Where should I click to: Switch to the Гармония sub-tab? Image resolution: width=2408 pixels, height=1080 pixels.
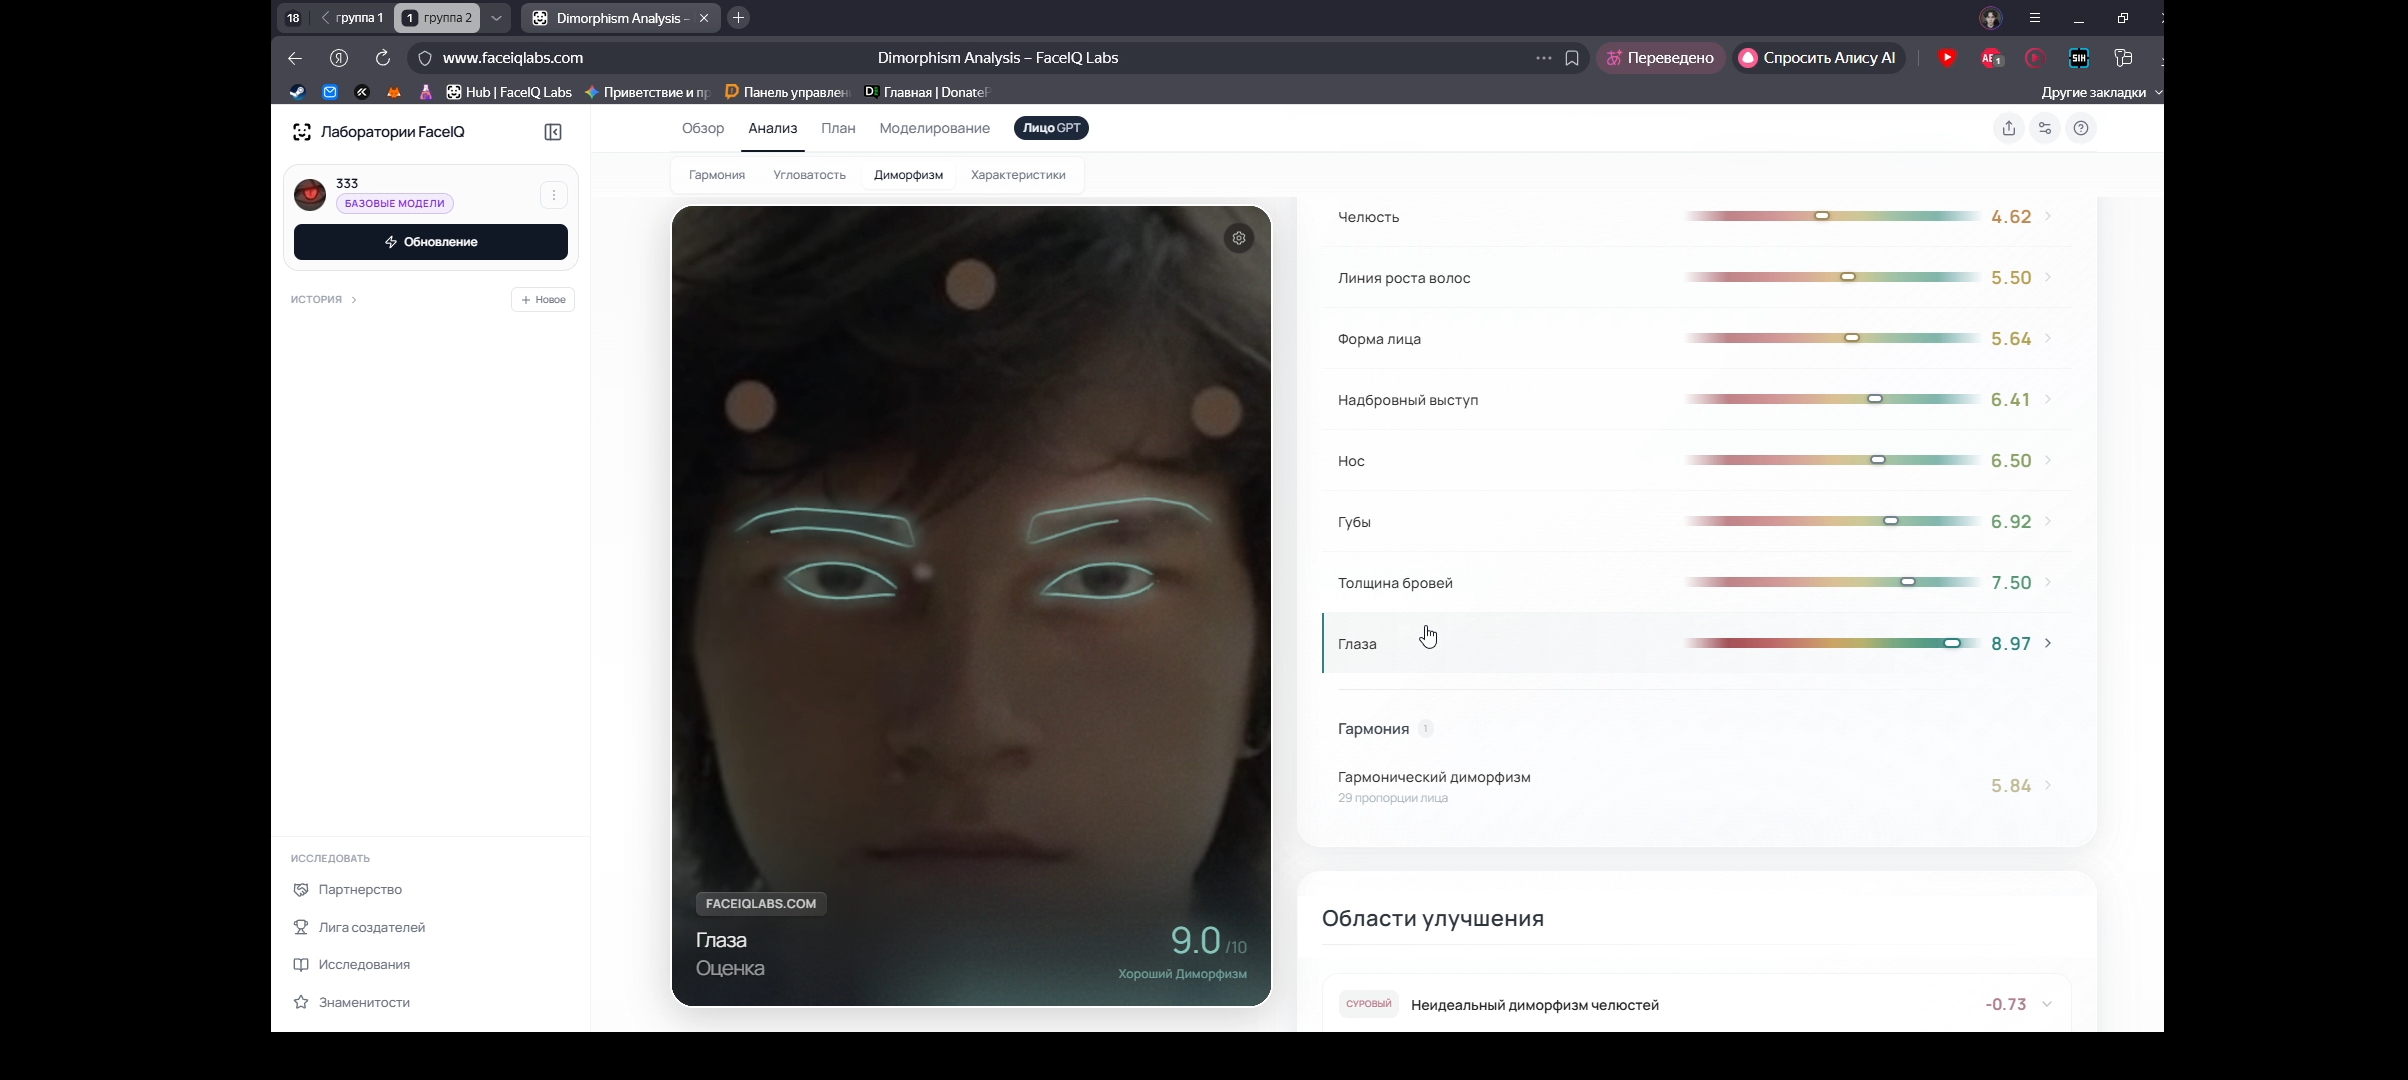pyautogui.click(x=717, y=175)
